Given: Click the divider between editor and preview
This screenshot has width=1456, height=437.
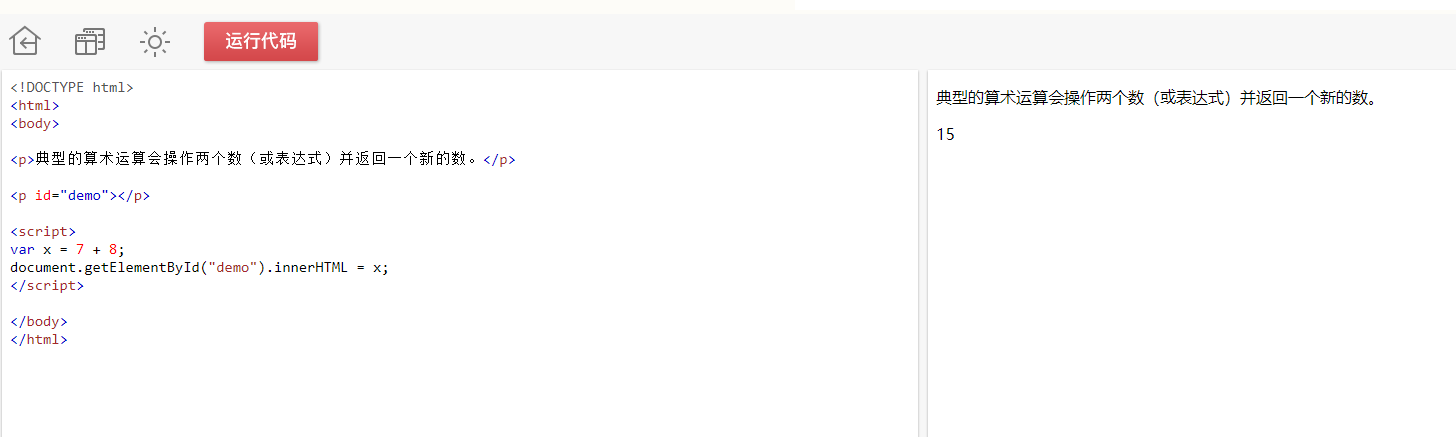Looking at the screenshot, I should (x=922, y=250).
